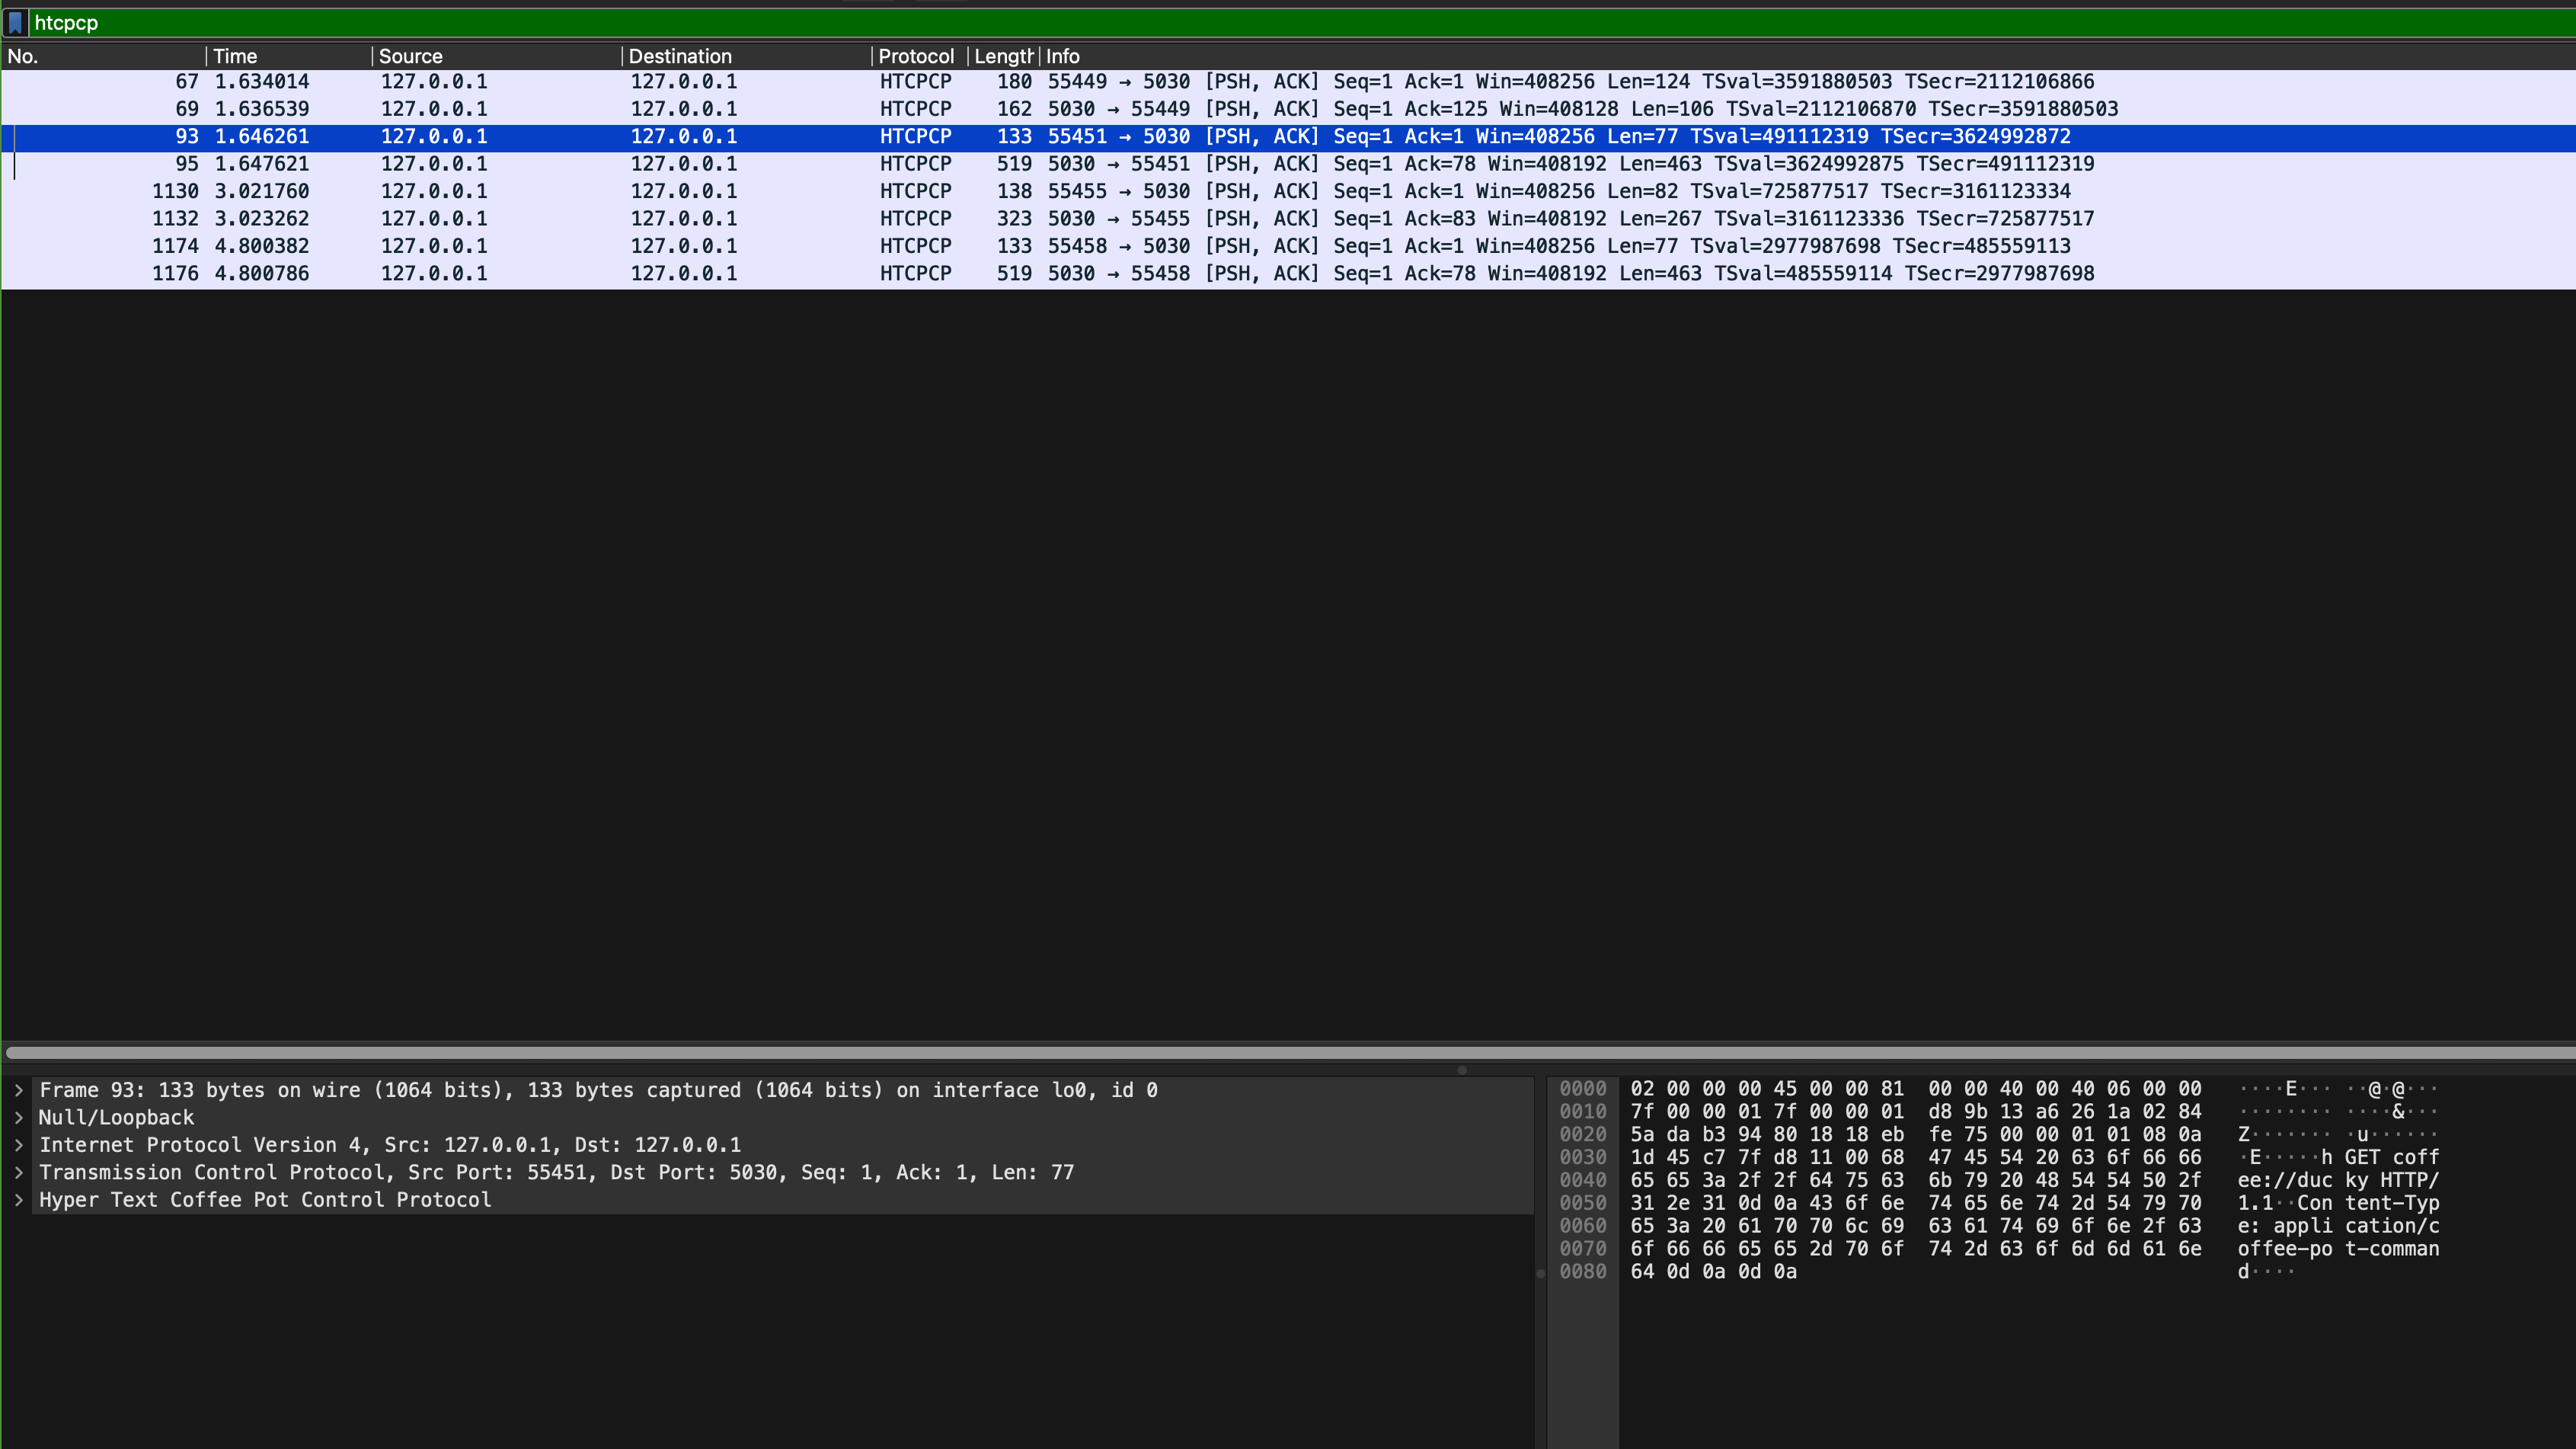Click the Destination column header
This screenshot has height=1449, width=2576.
pos(680,56)
